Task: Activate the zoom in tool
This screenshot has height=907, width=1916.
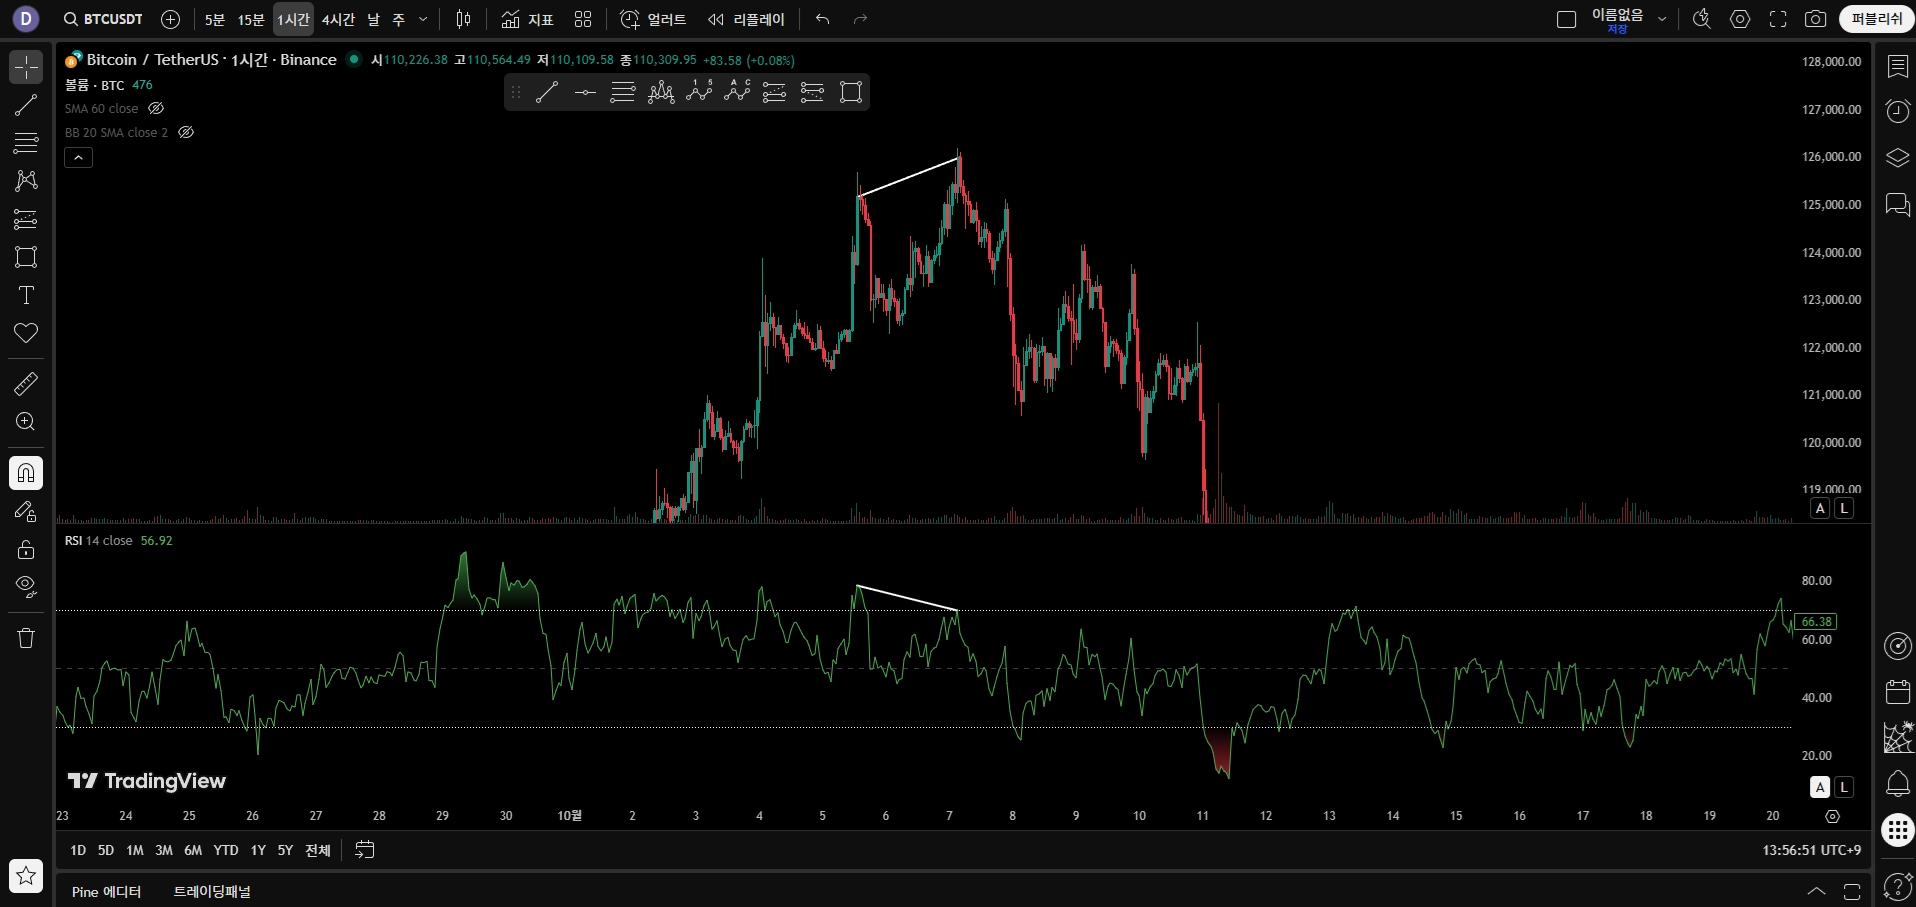Action: [x=26, y=421]
